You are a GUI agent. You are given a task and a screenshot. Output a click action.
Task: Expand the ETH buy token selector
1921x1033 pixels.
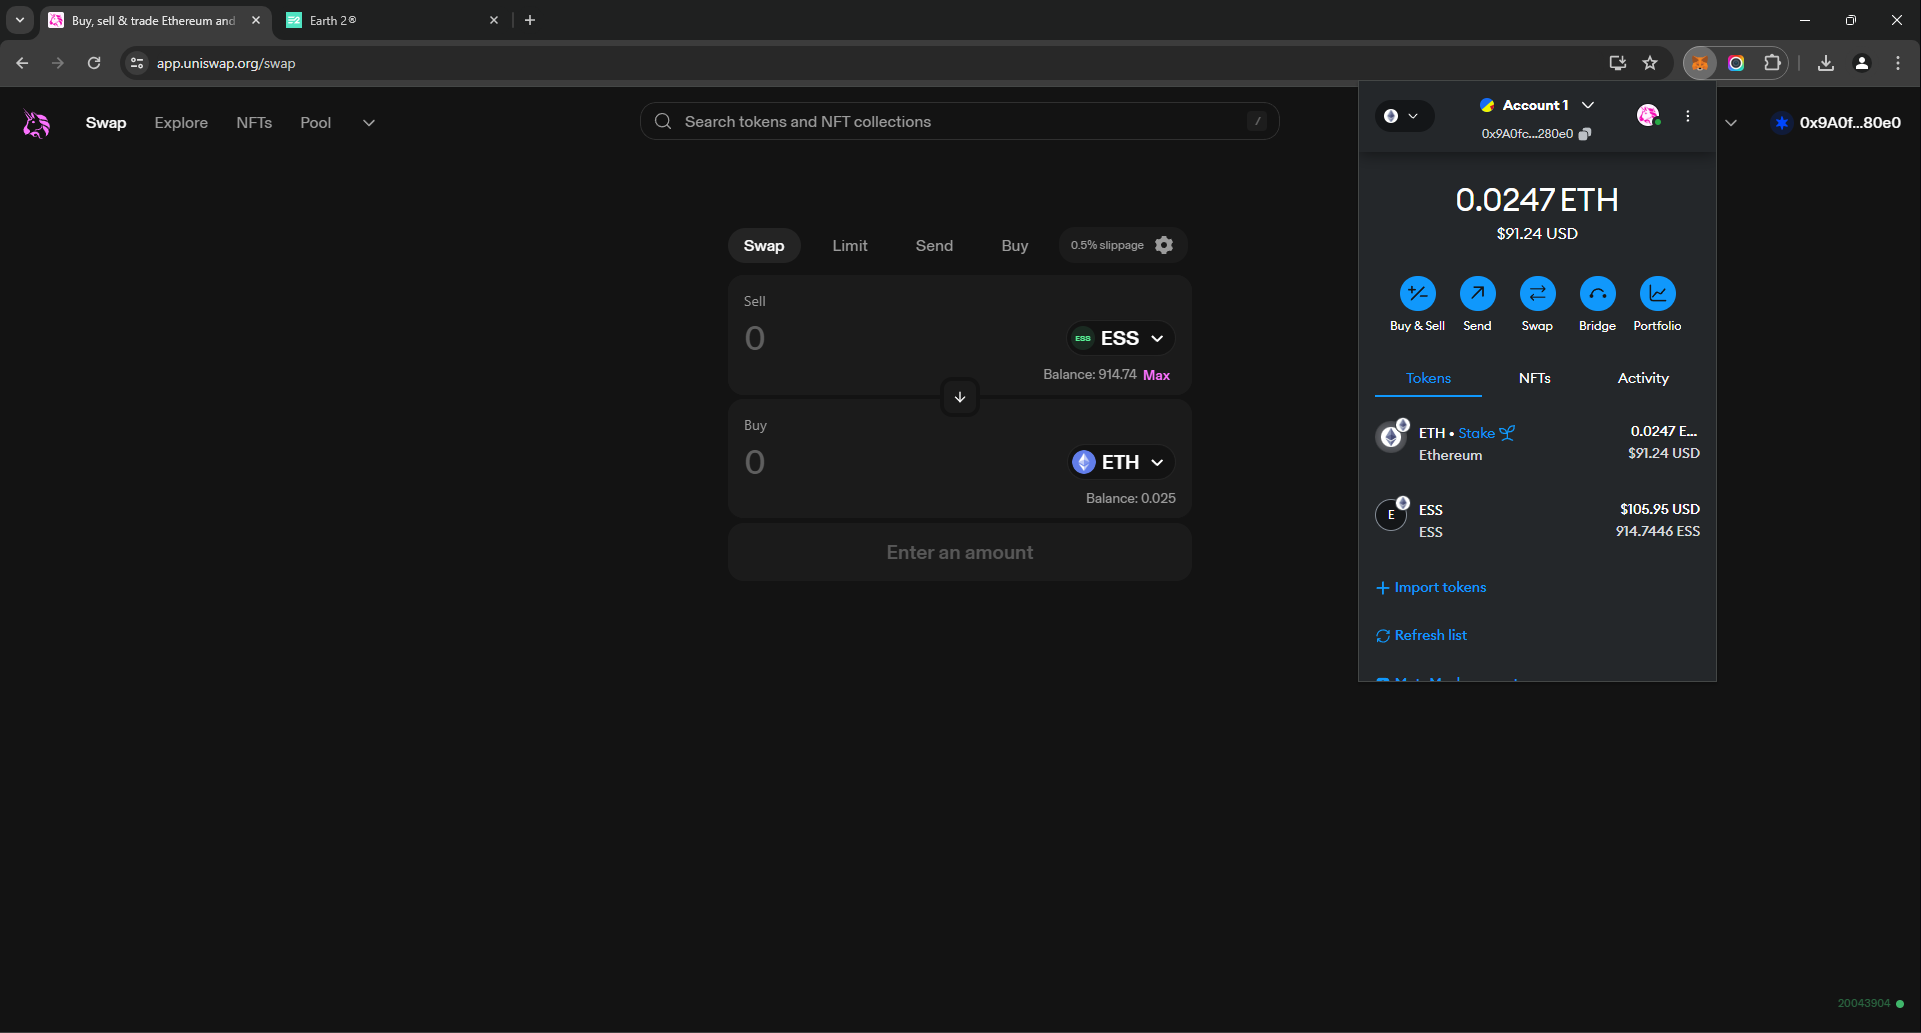(x=1121, y=462)
